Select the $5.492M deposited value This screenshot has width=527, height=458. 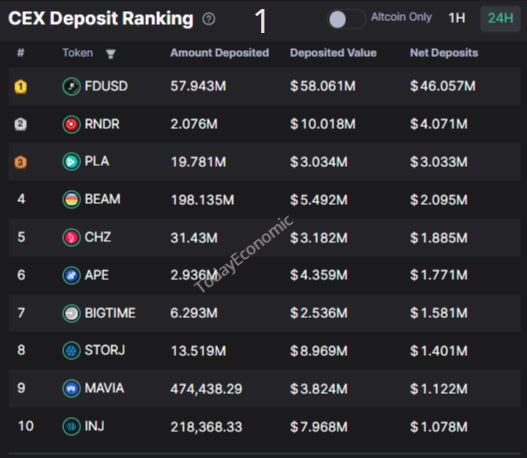tap(319, 200)
